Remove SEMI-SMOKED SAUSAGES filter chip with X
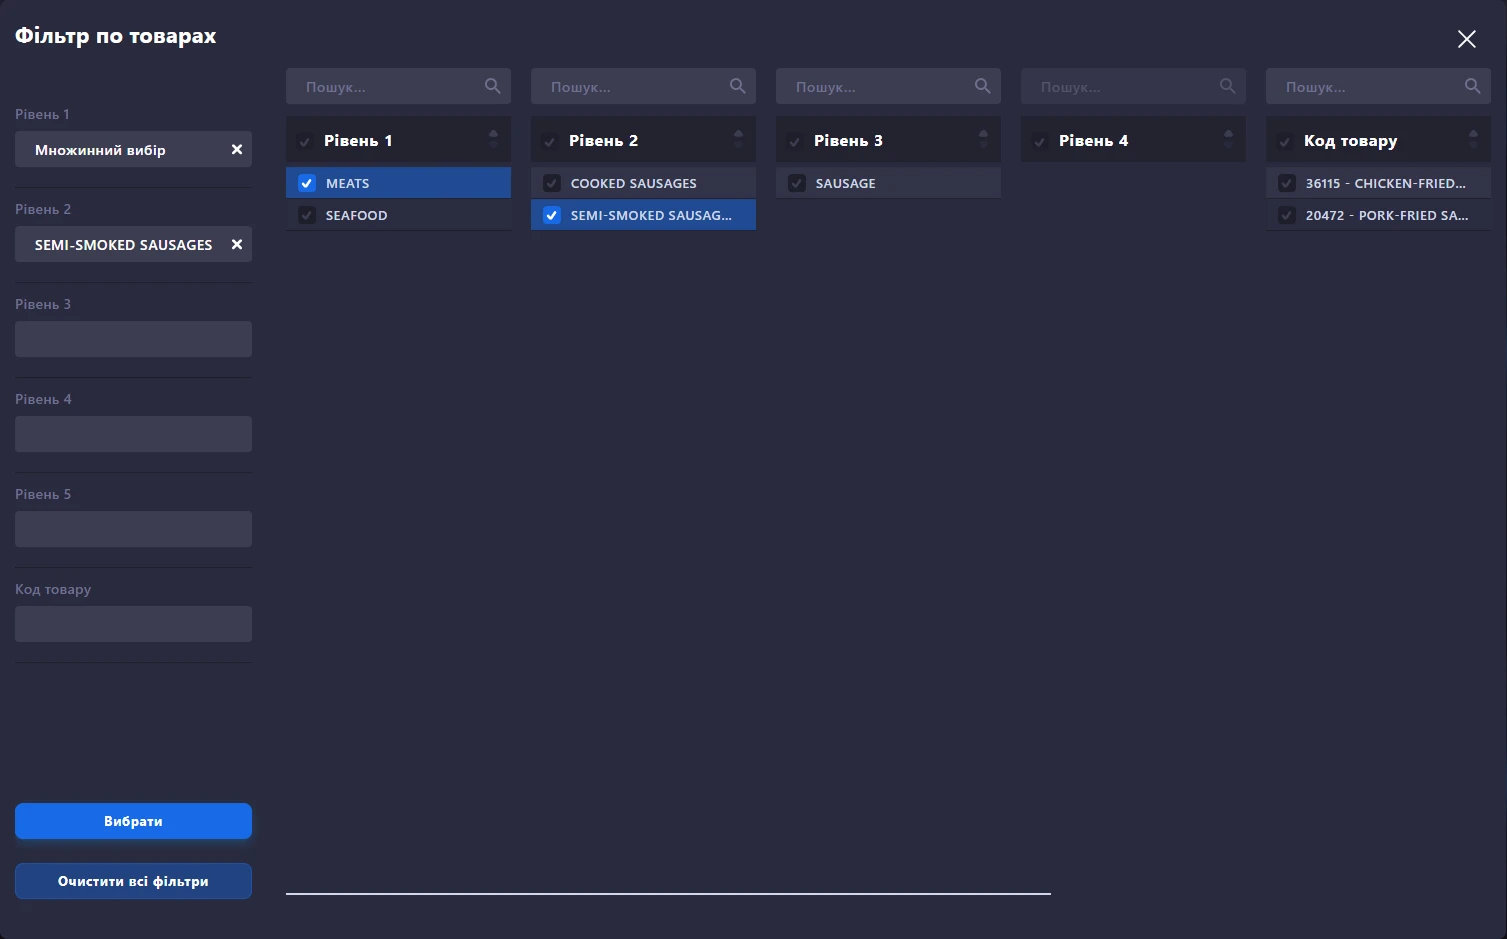1507x939 pixels. 237,245
